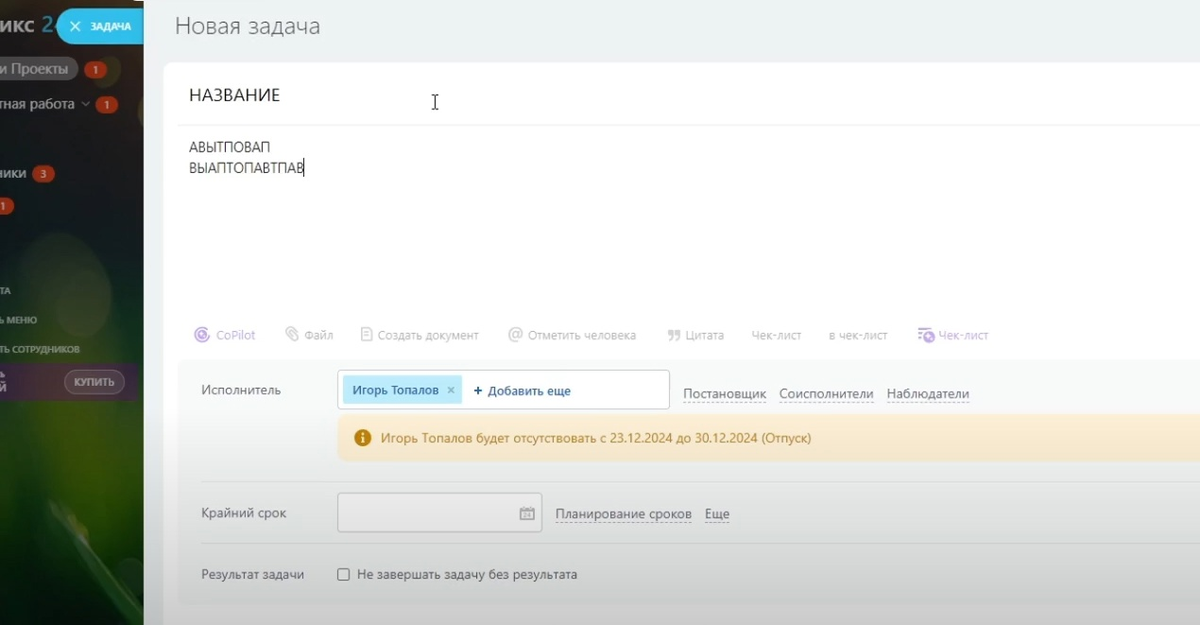Click the Создать документ document icon
This screenshot has width=1200, height=625.
[x=366, y=335]
